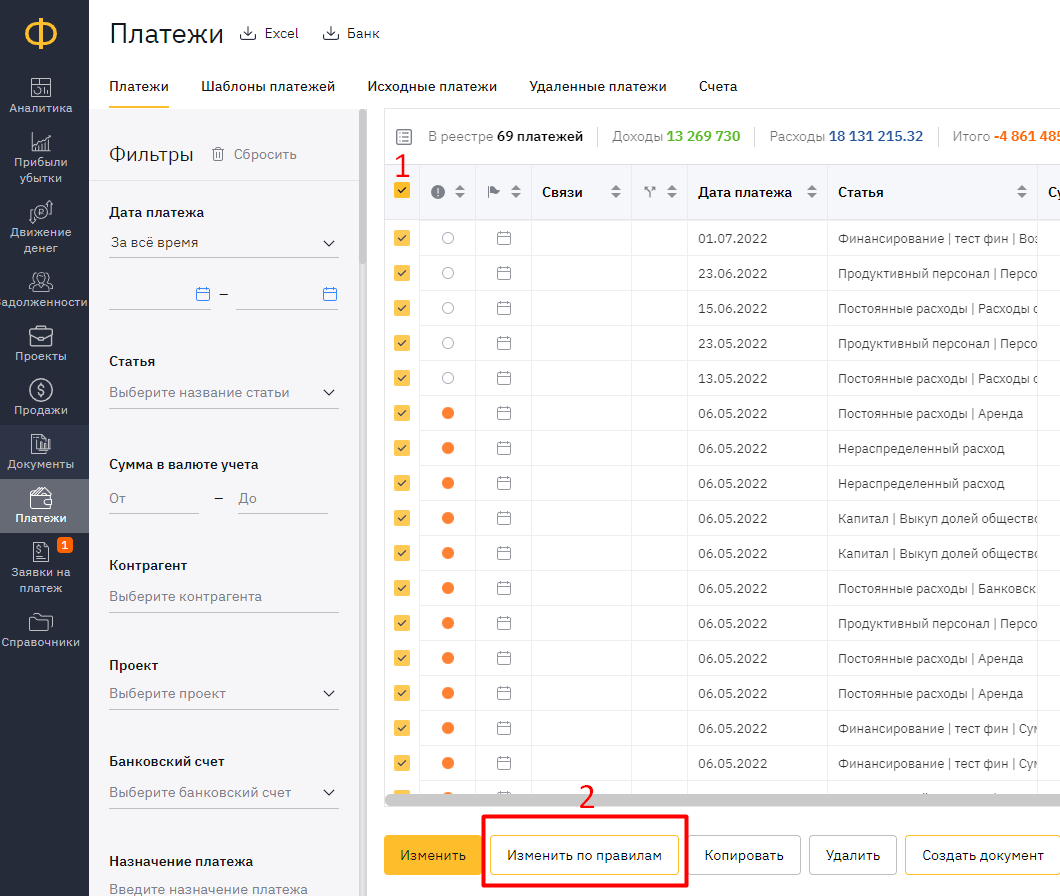This screenshot has height=896, width=1060.
Task: Open start date calendar picker
Action: 203,294
